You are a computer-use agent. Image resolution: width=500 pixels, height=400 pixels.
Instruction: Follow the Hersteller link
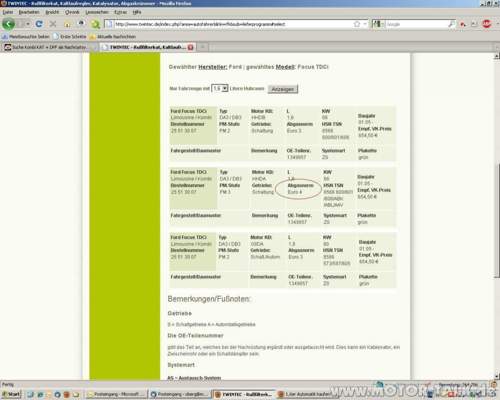(x=213, y=67)
